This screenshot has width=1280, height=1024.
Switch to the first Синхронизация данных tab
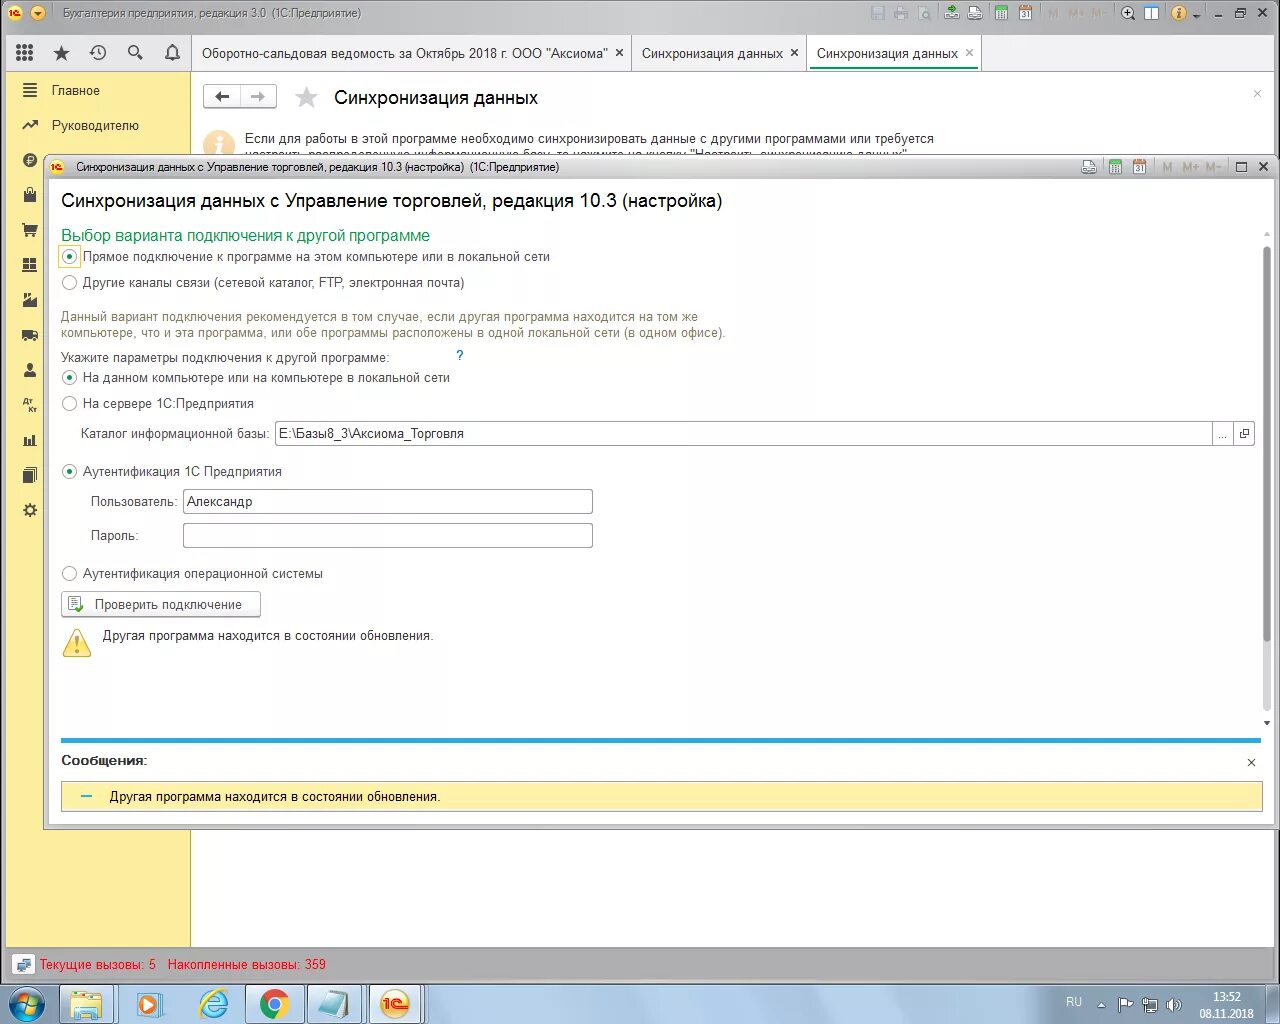tap(712, 53)
